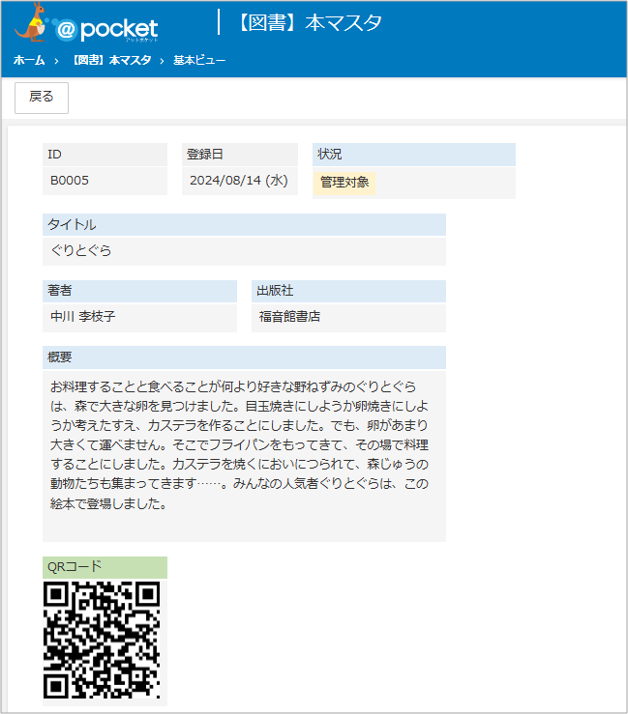Go to ホーム in the breadcrumb
The width and height of the screenshot is (628, 714).
coord(29,60)
